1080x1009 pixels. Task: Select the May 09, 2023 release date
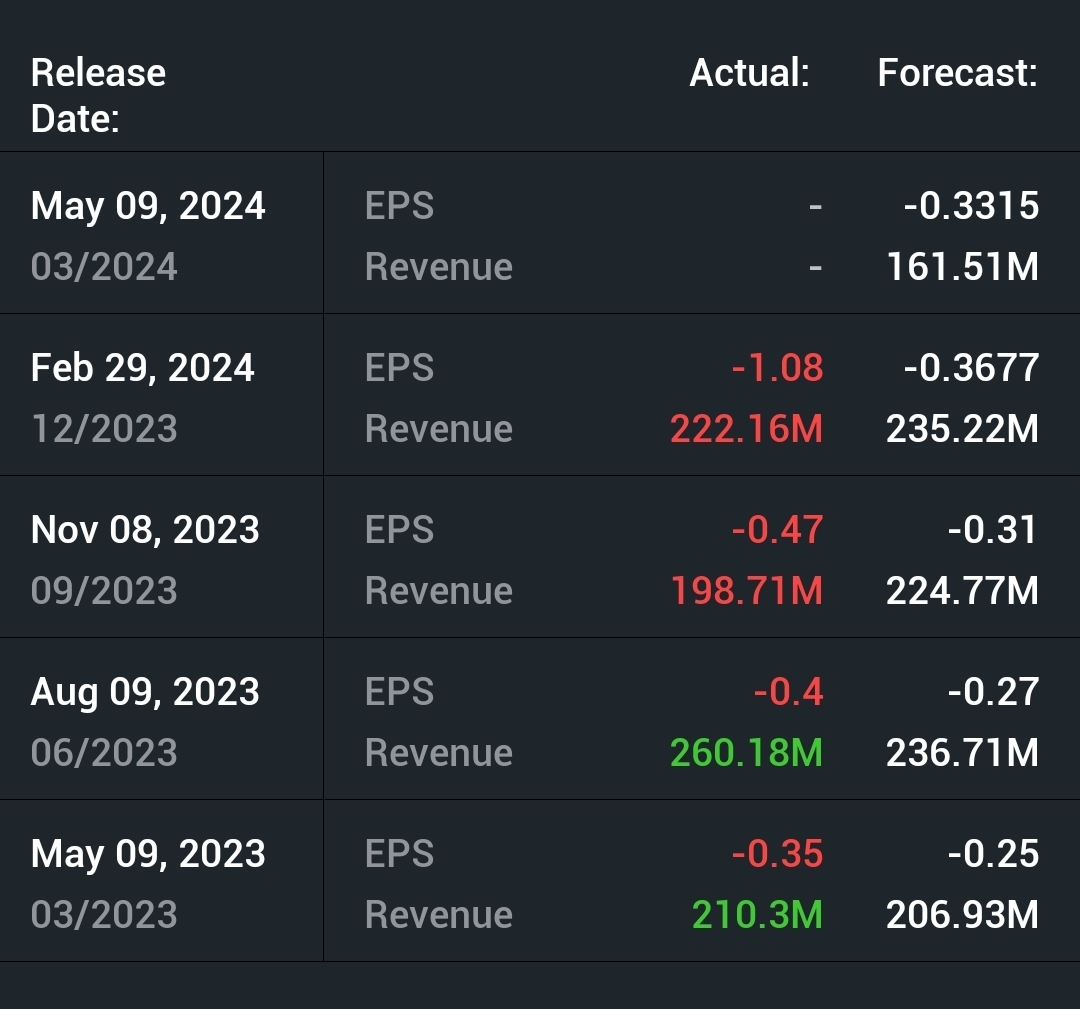coord(148,854)
